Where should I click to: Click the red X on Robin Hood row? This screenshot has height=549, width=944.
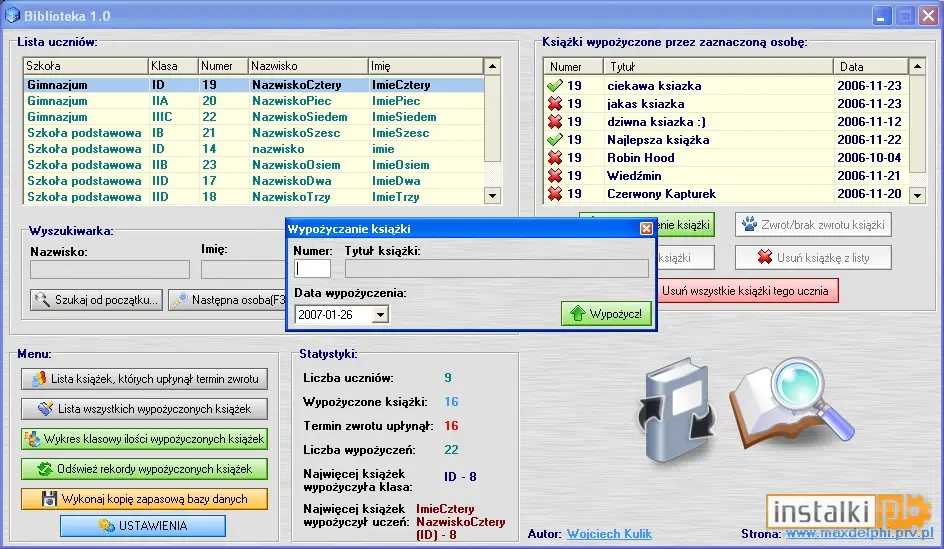pos(554,158)
